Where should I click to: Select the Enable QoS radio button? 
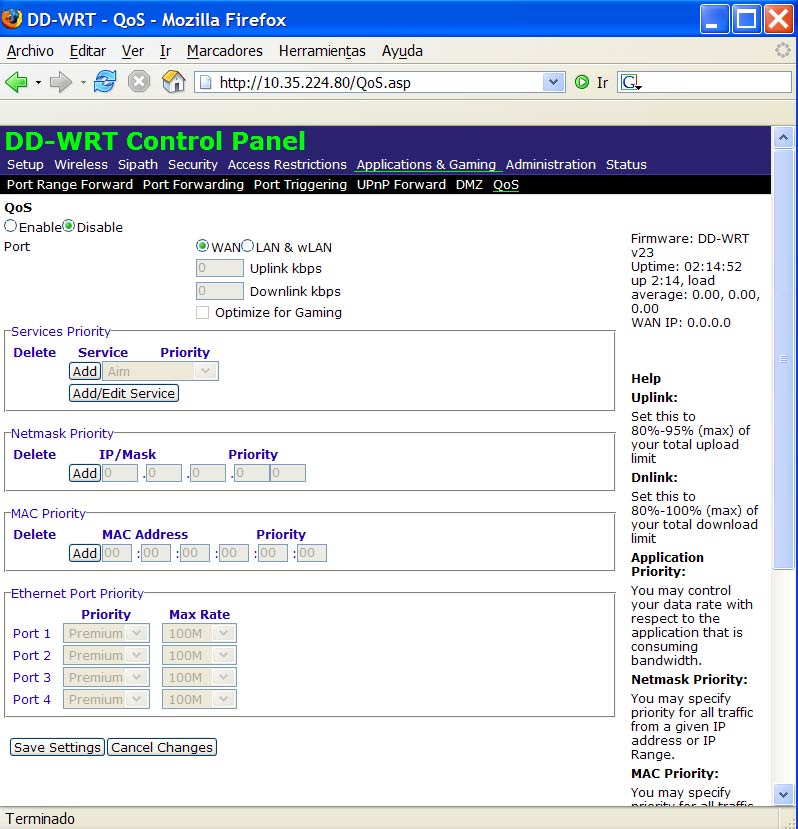point(11,227)
